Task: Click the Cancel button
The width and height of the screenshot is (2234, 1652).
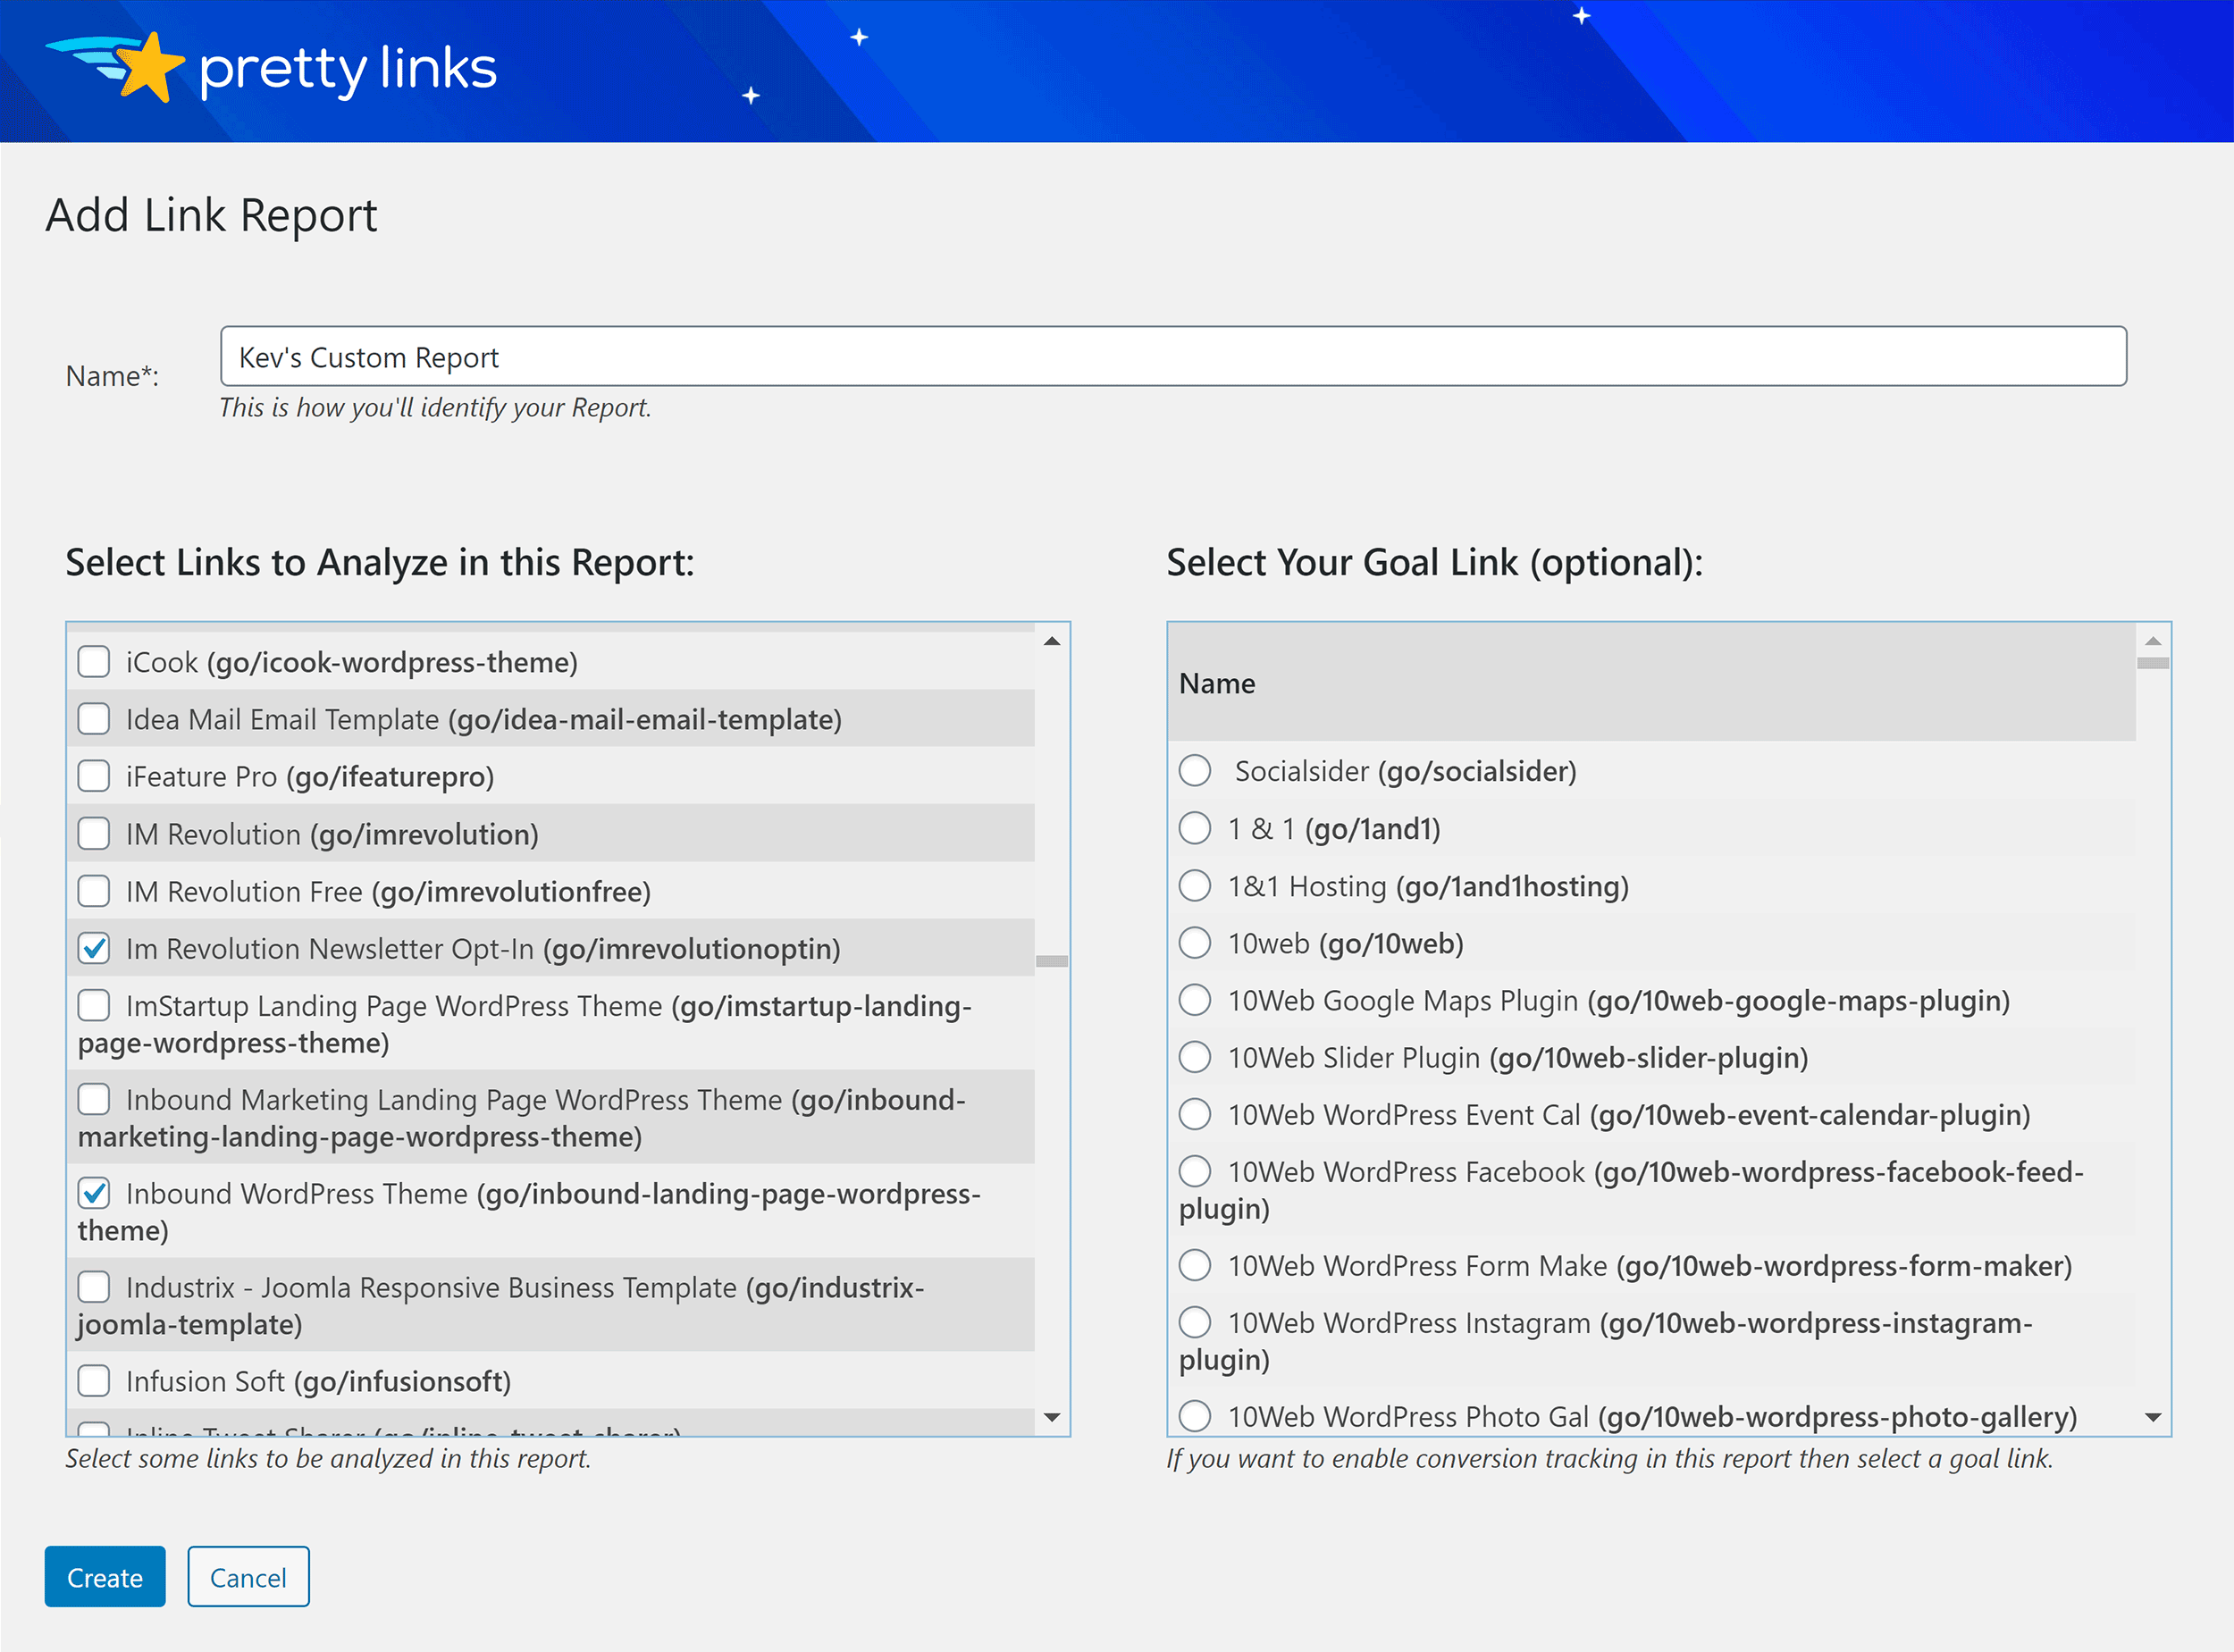Action: [245, 1576]
